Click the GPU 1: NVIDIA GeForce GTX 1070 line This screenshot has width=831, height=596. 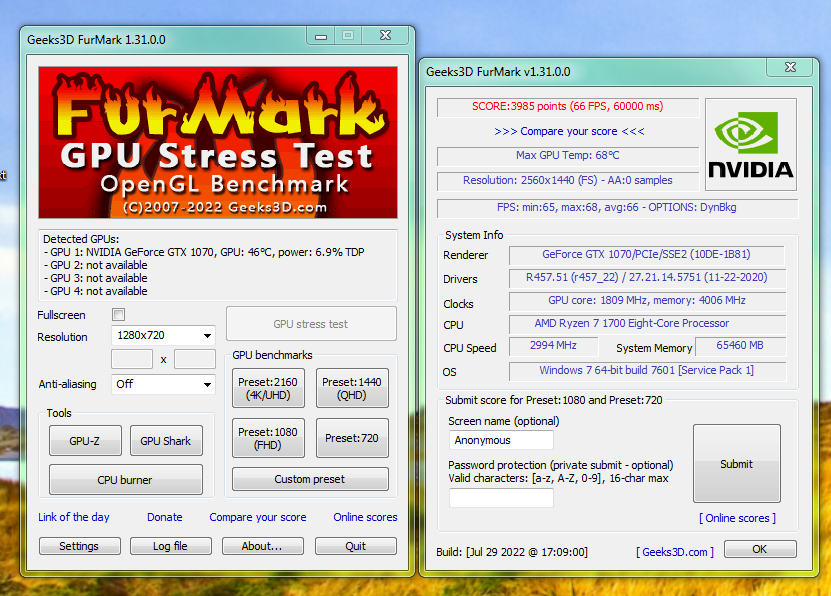204,252
